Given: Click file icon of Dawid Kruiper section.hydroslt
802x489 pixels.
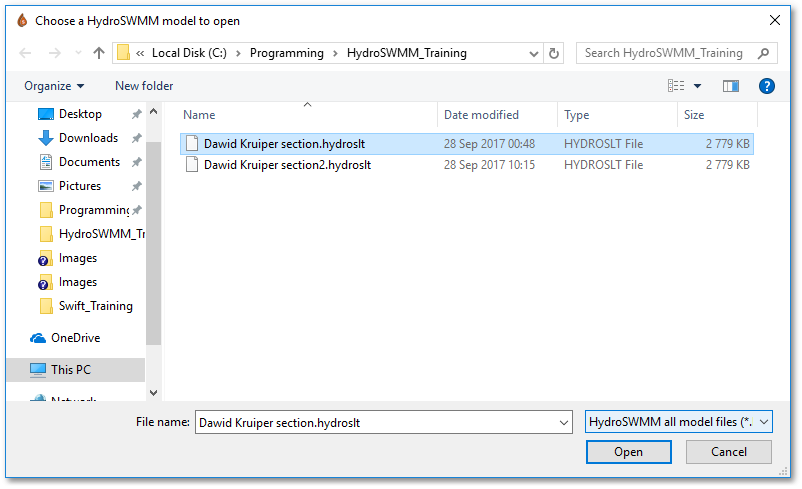Looking at the screenshot, I should pyautogui.click(x=192, y=143).
